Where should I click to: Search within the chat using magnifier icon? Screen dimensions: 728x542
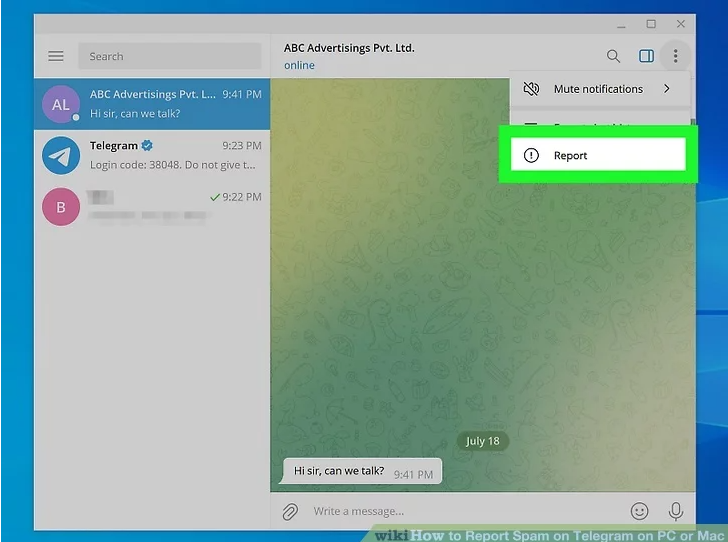tap(613, 56)
